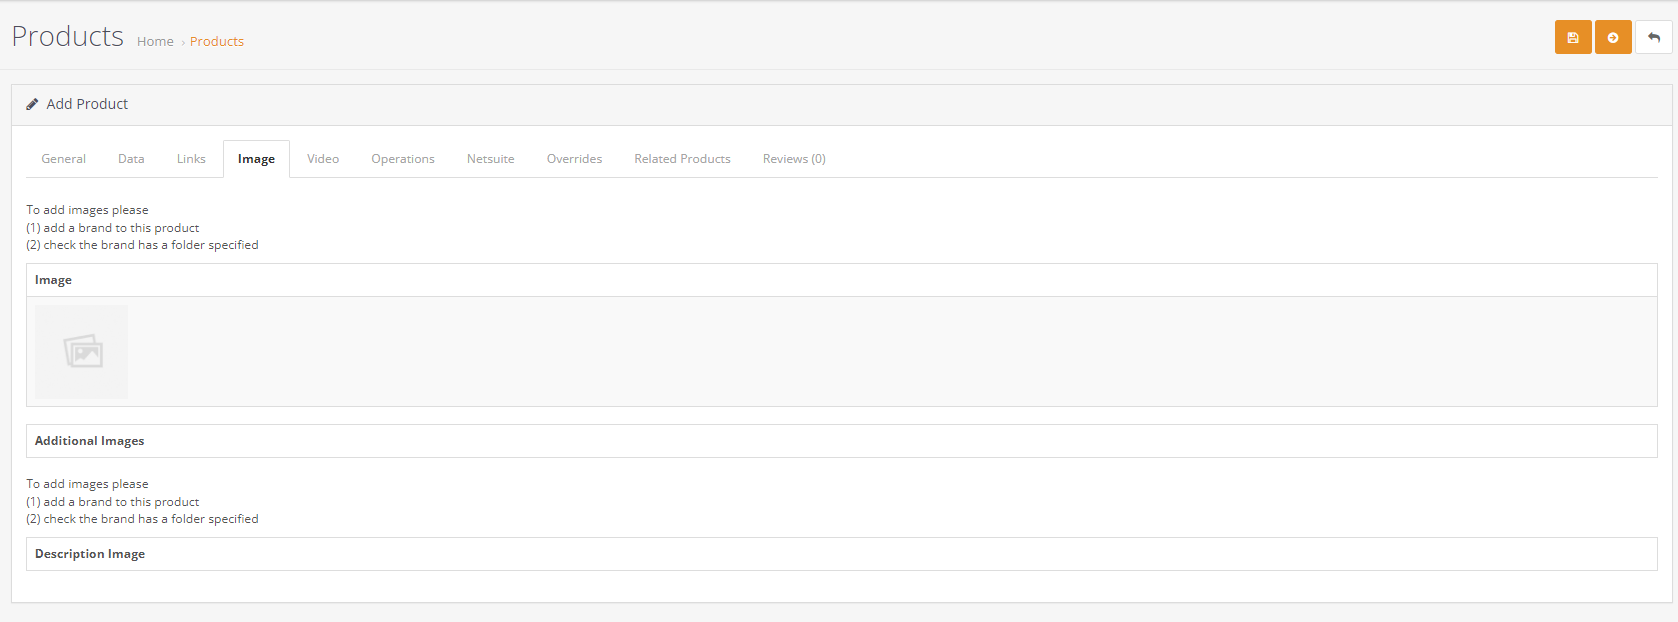Follow the Home breadcrumb link
Screen dimensions: 1678x622
(155, 41)
